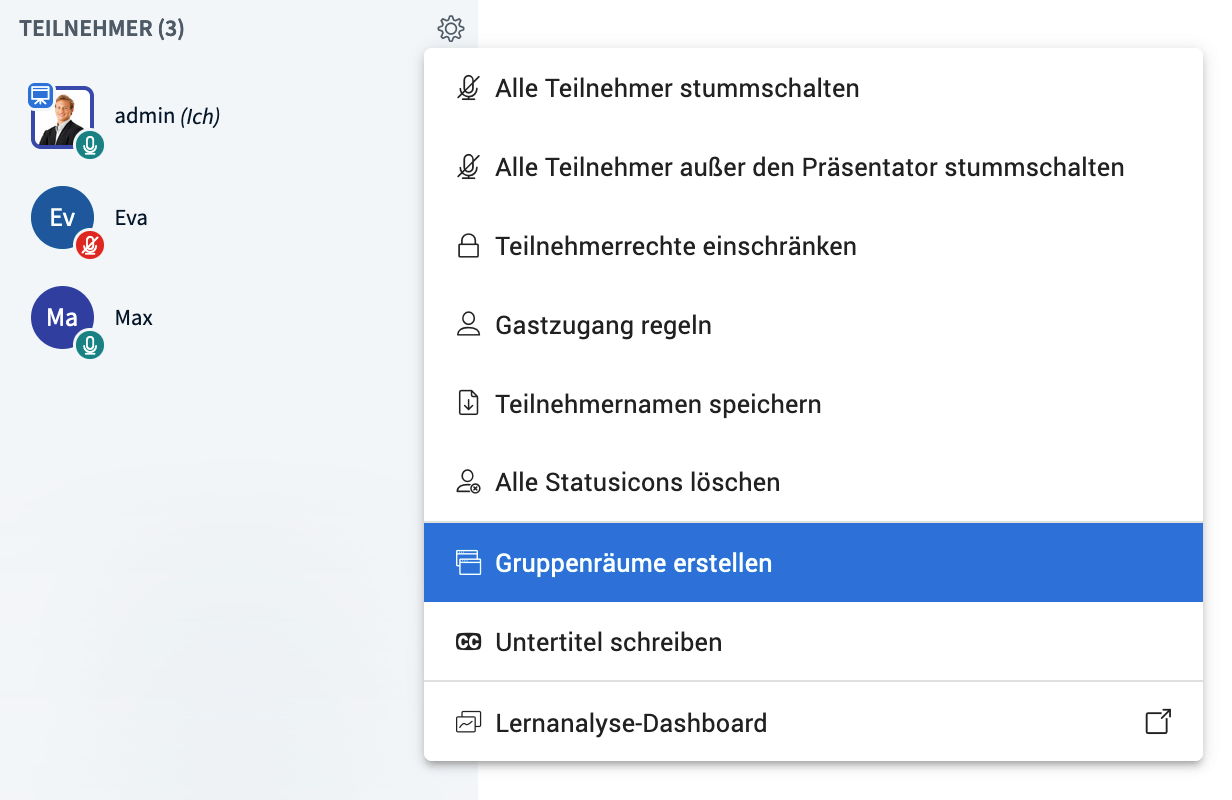Click Max's green microphone badge
Image resolution: width=1232 pixels, height=800 pixels.
point(90,345)
